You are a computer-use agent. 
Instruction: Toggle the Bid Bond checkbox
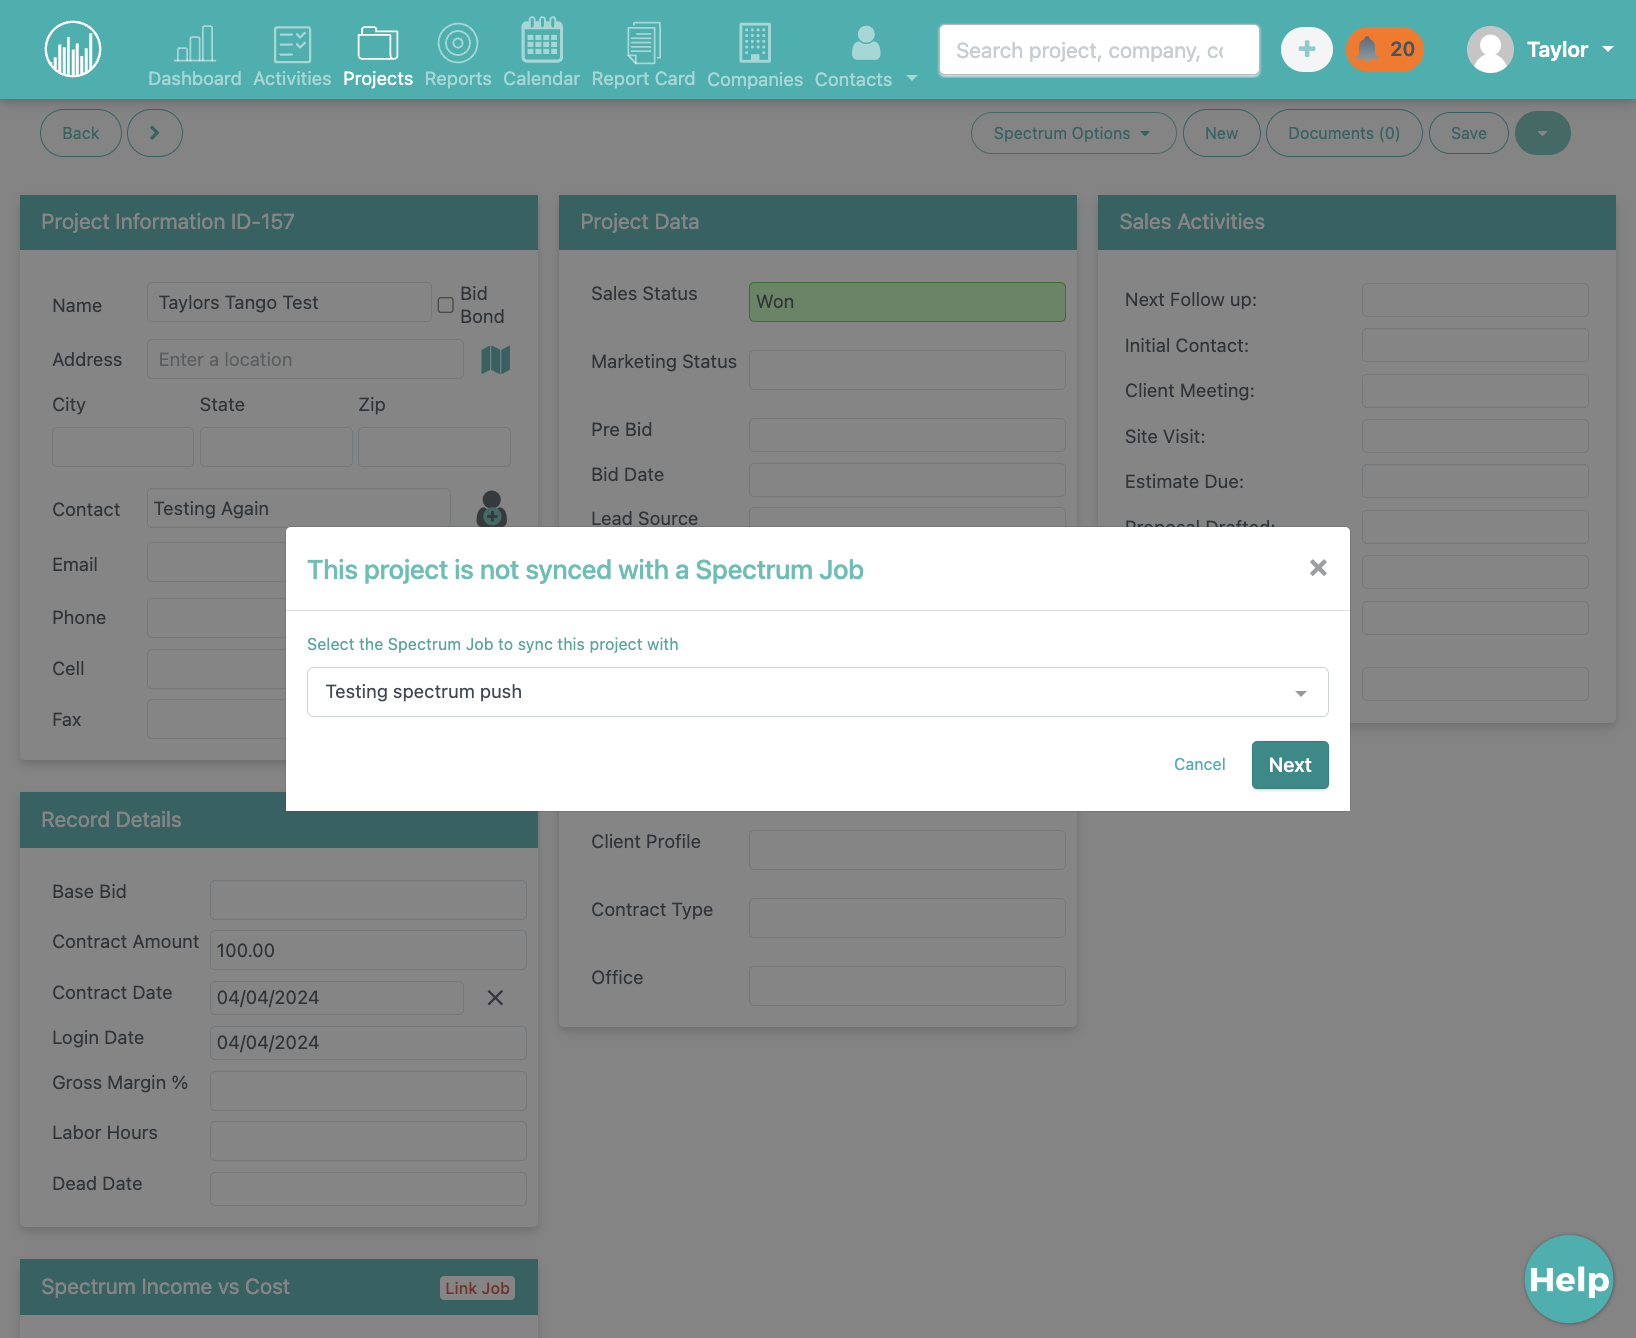point(446,305)
